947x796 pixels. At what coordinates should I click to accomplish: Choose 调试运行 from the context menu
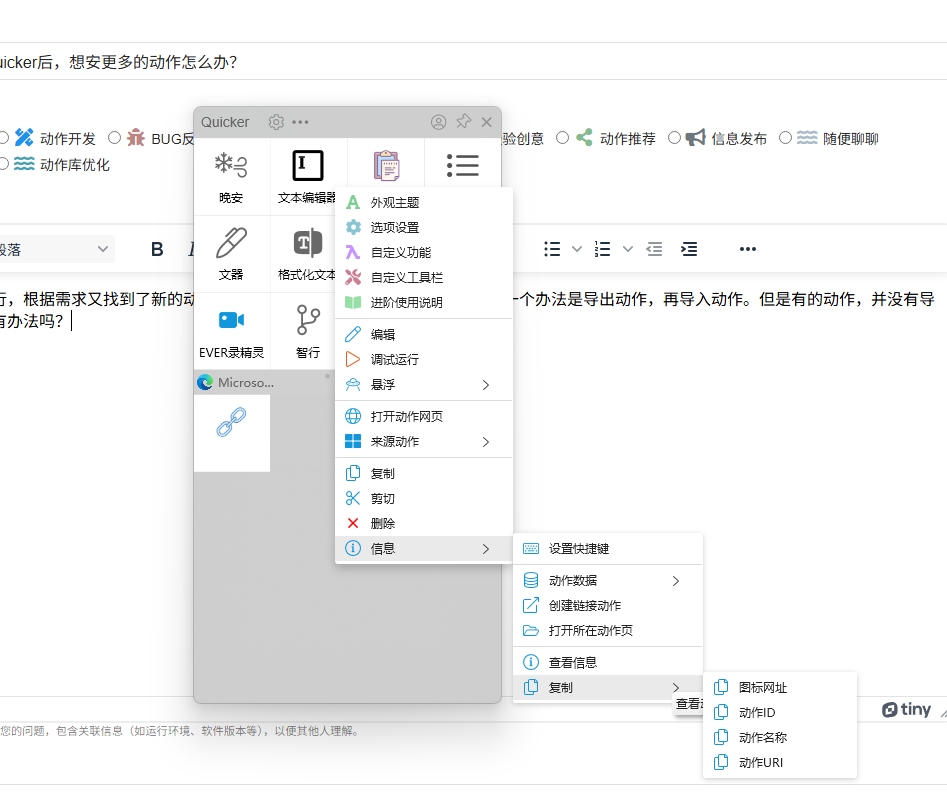pyautogui.click(x=423, y=359)
